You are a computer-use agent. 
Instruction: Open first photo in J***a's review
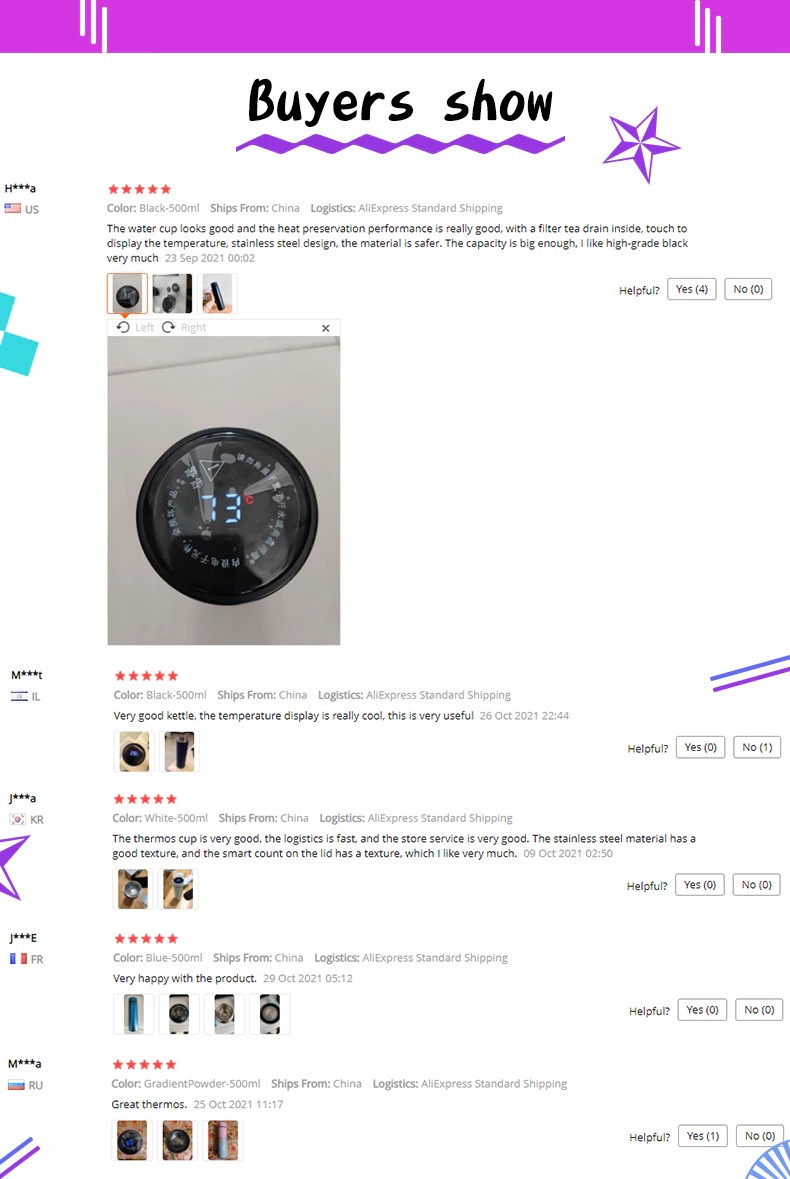[x=133, y=889]
